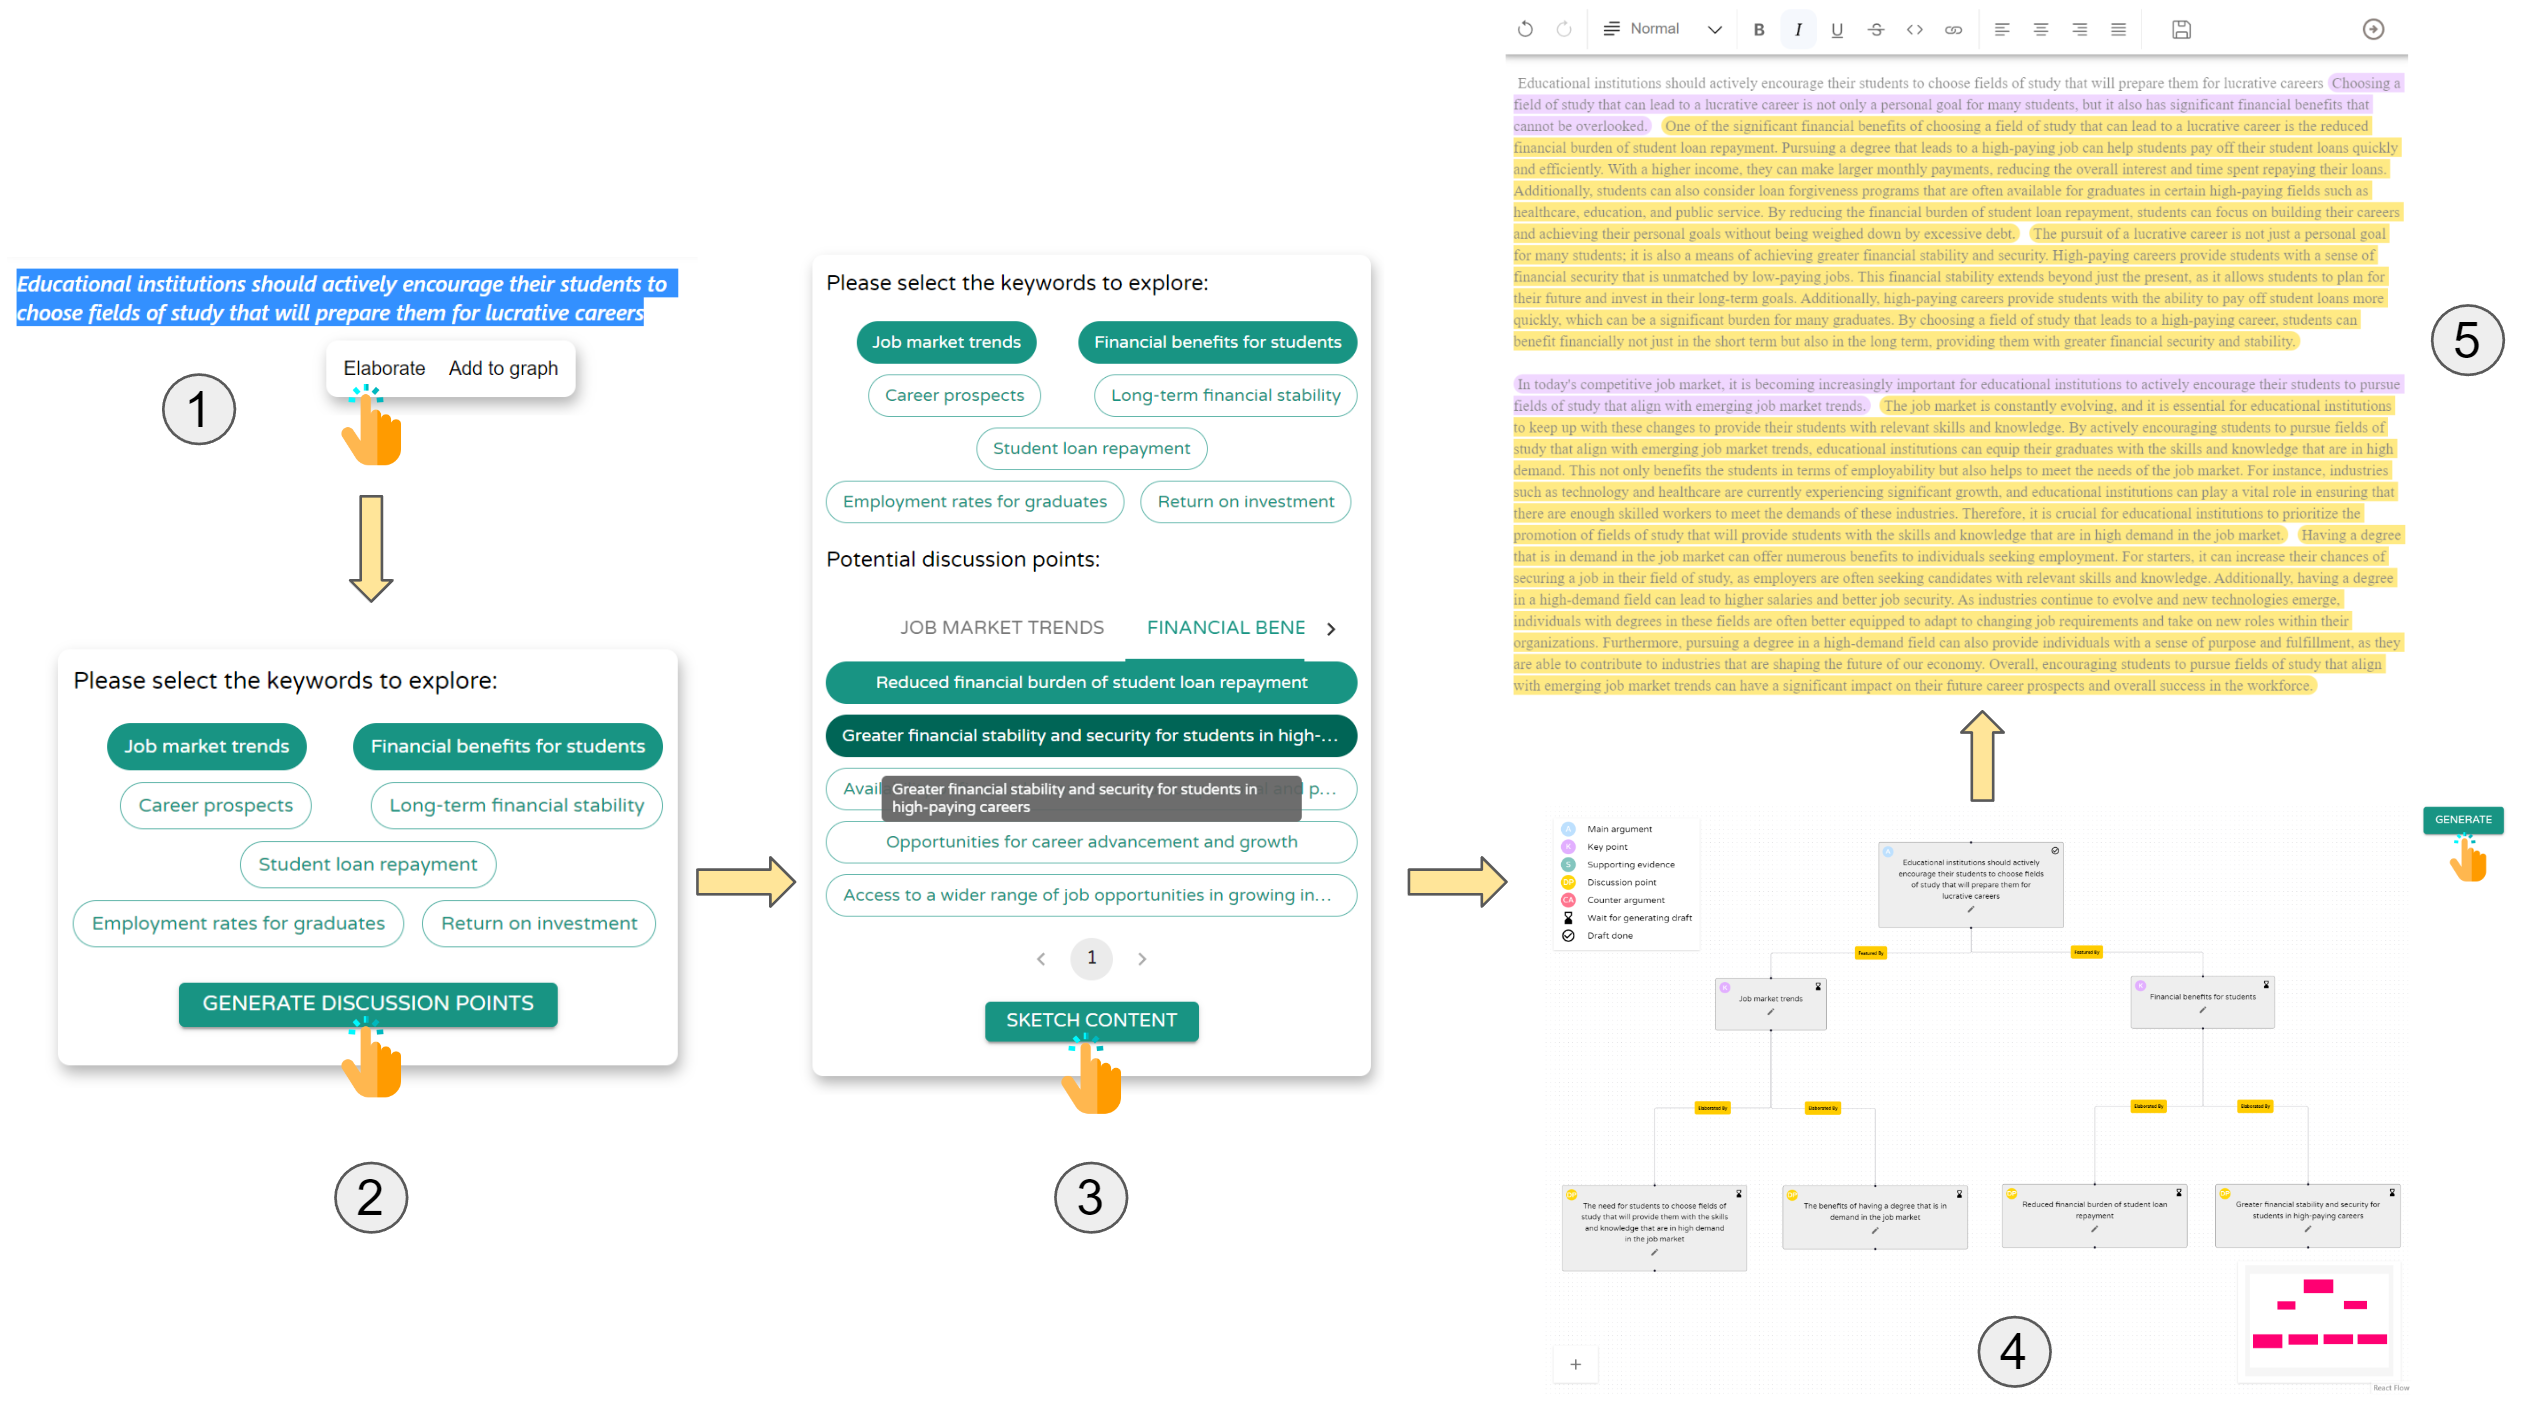This screenshot has height=1408, width=2530.
Task: Toggle Long-term financial stability chip in Sketch Content panel
Action: 1226,395
